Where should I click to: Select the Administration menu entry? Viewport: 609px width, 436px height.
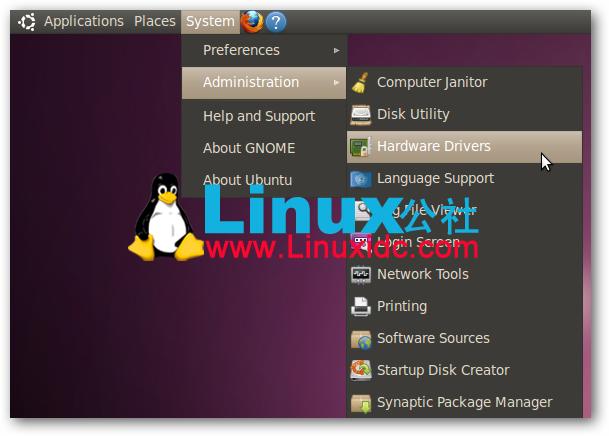click(x=264, y=83)
